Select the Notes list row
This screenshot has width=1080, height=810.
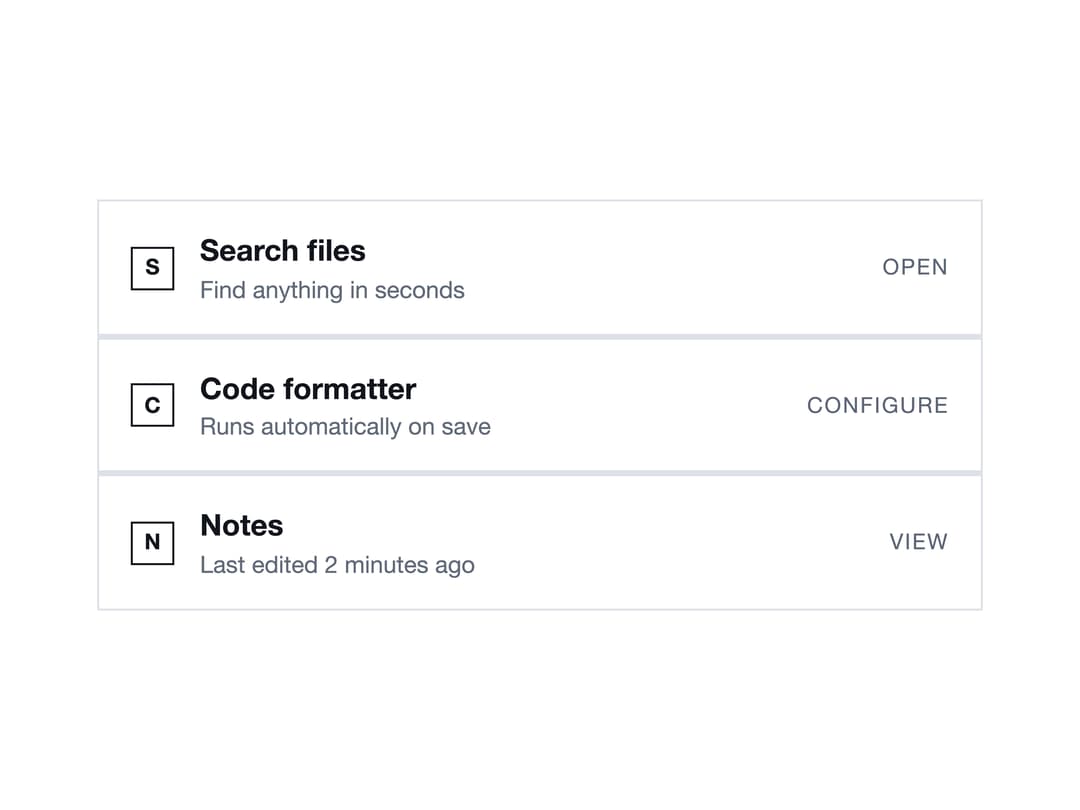click(540, 542)
